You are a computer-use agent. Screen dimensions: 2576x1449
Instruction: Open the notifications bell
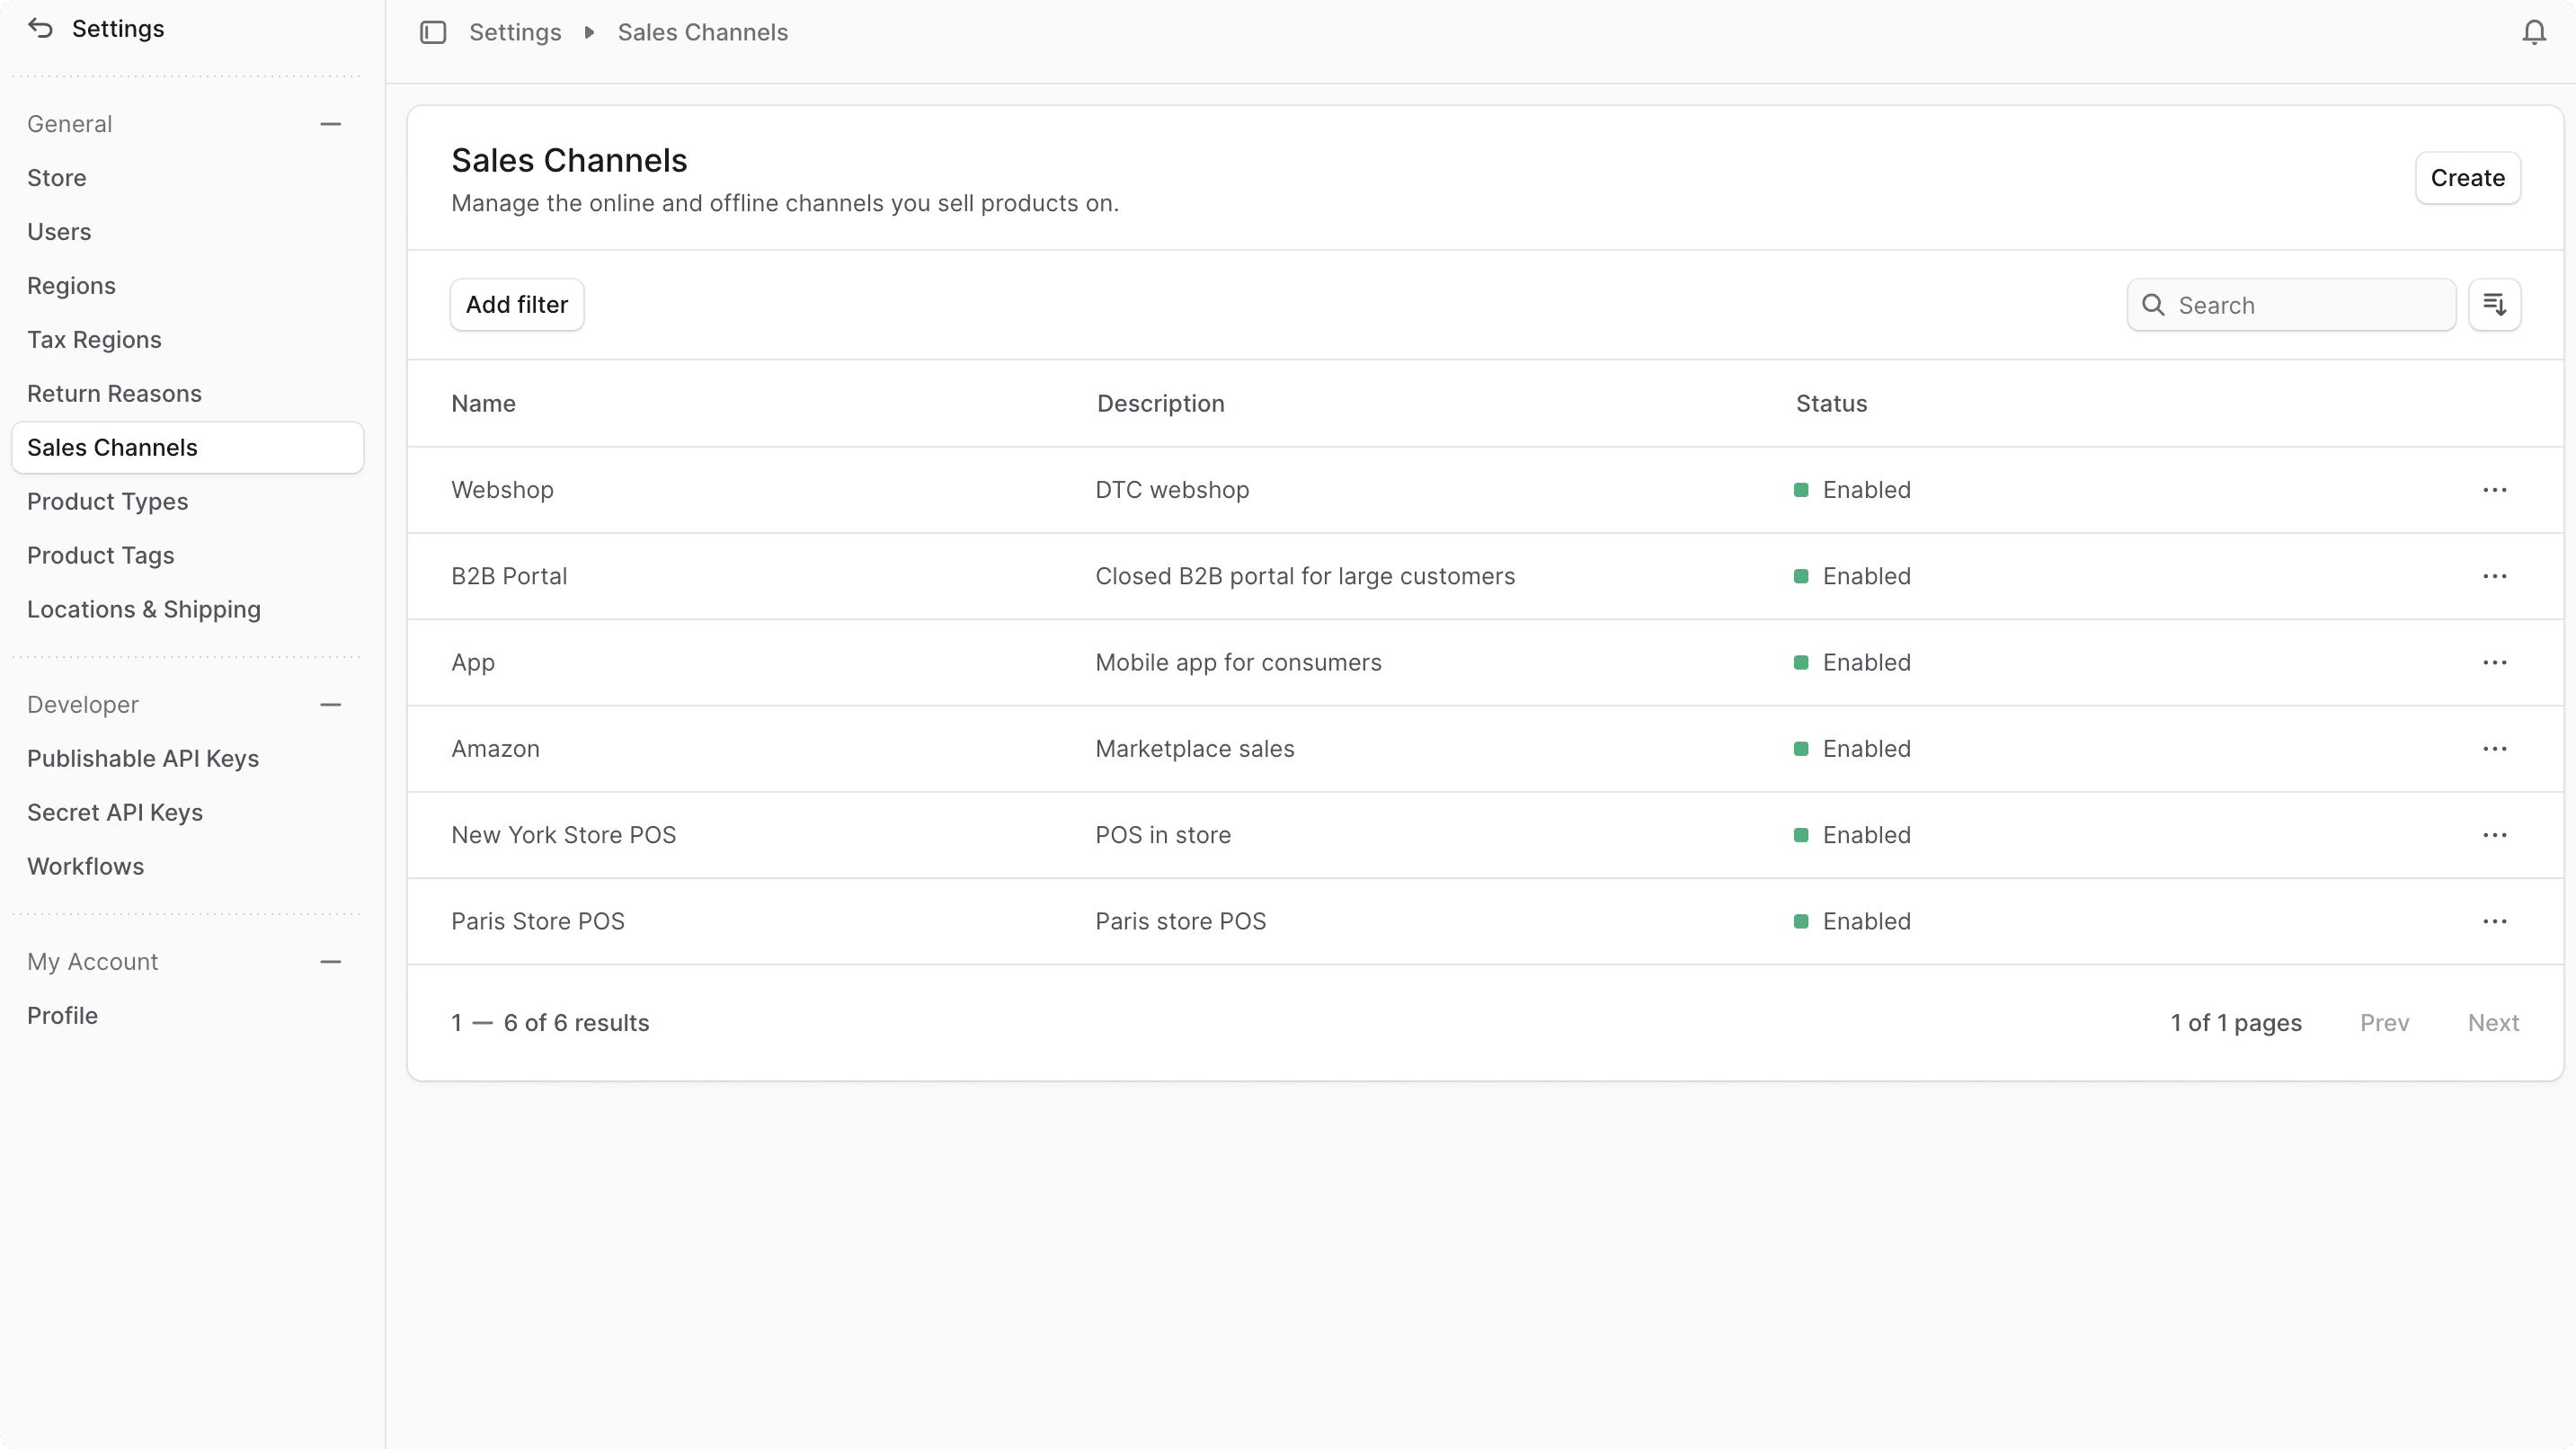(2534, 31)
